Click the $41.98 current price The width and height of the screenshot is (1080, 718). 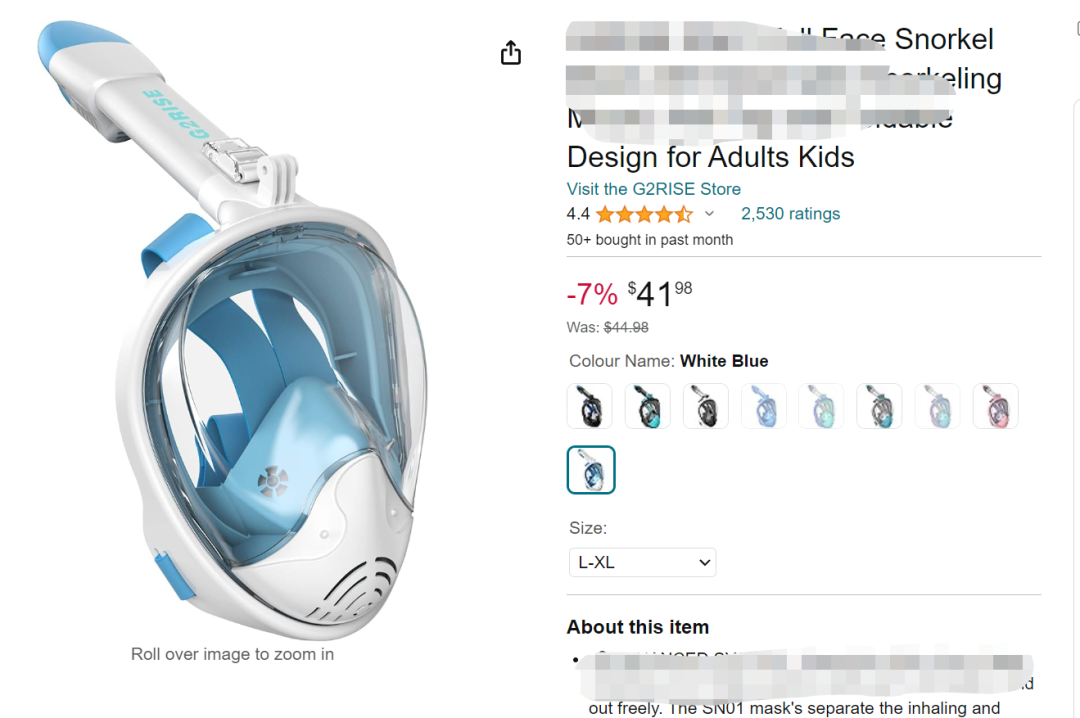tap(660, 295)
